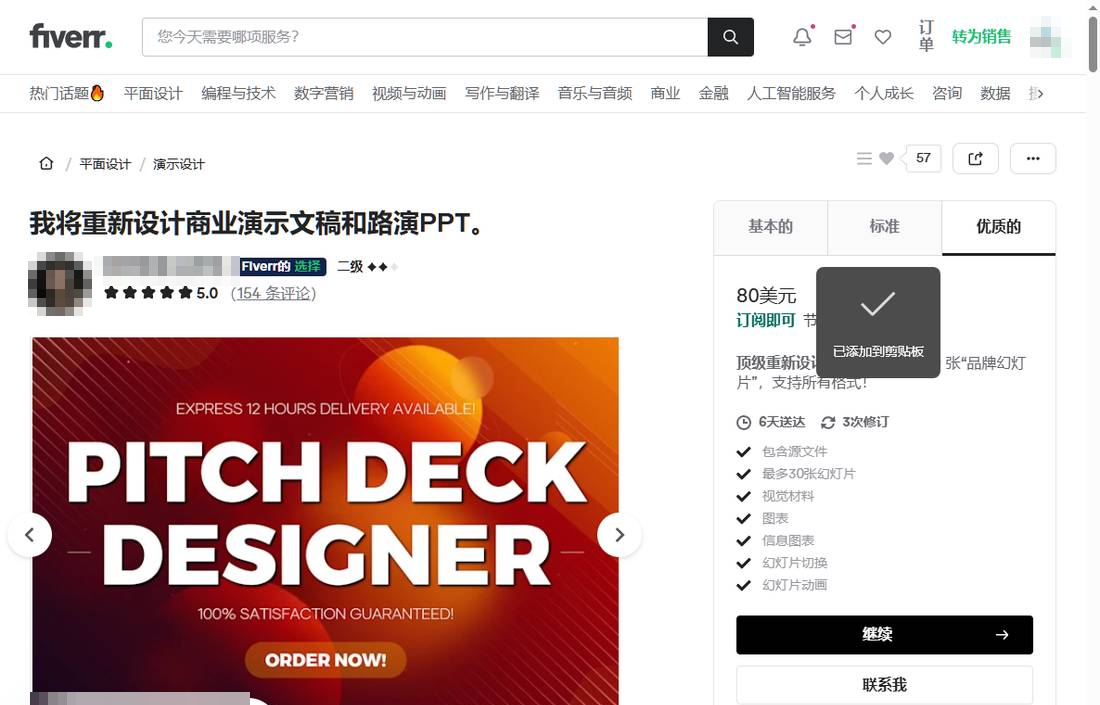The image size is (1100, 705).
Task: Click the seller profile picture
Action: pyautogui.click(x=60, y=283)
